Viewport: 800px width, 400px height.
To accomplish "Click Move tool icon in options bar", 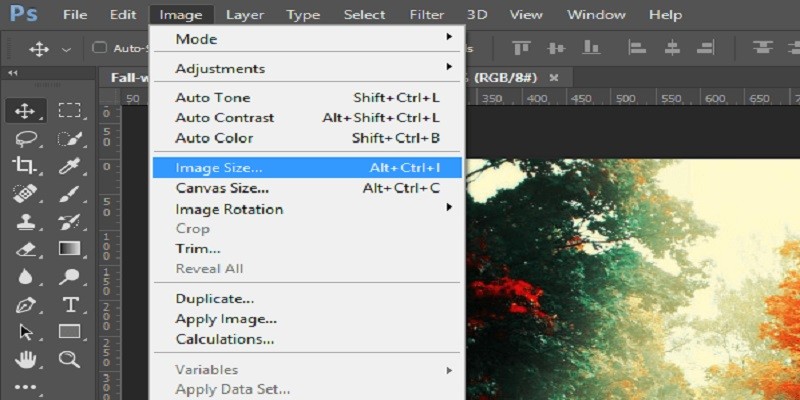I will tap(39, 49).
